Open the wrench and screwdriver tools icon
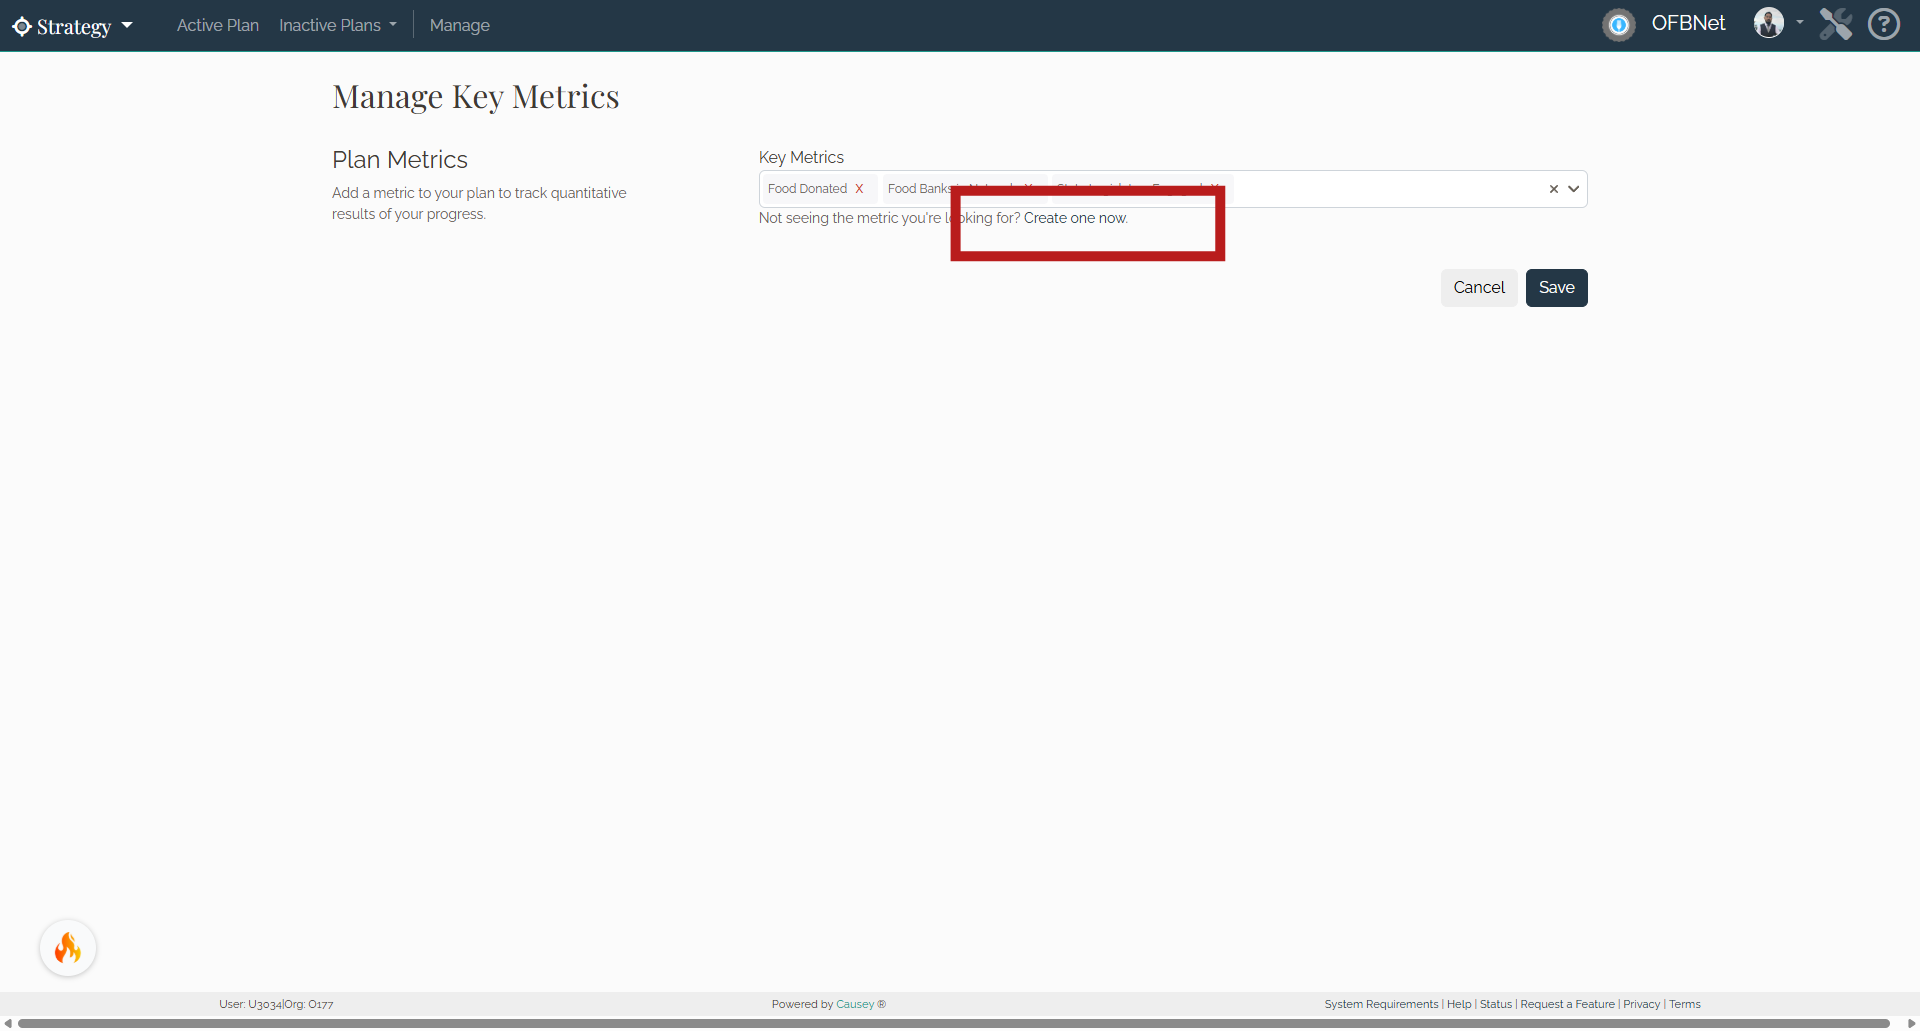 pos(1836,24)
